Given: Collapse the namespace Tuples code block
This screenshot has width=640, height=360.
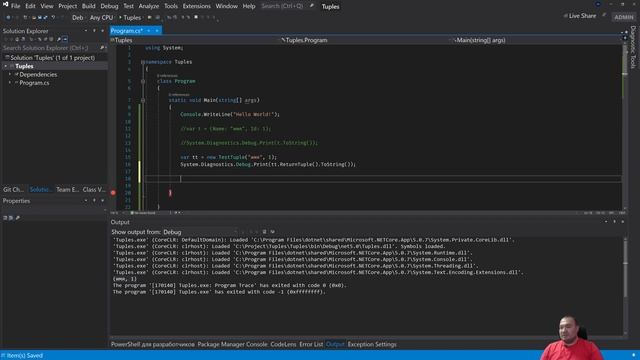Looking at the screenshot, I should pos(142,62).
